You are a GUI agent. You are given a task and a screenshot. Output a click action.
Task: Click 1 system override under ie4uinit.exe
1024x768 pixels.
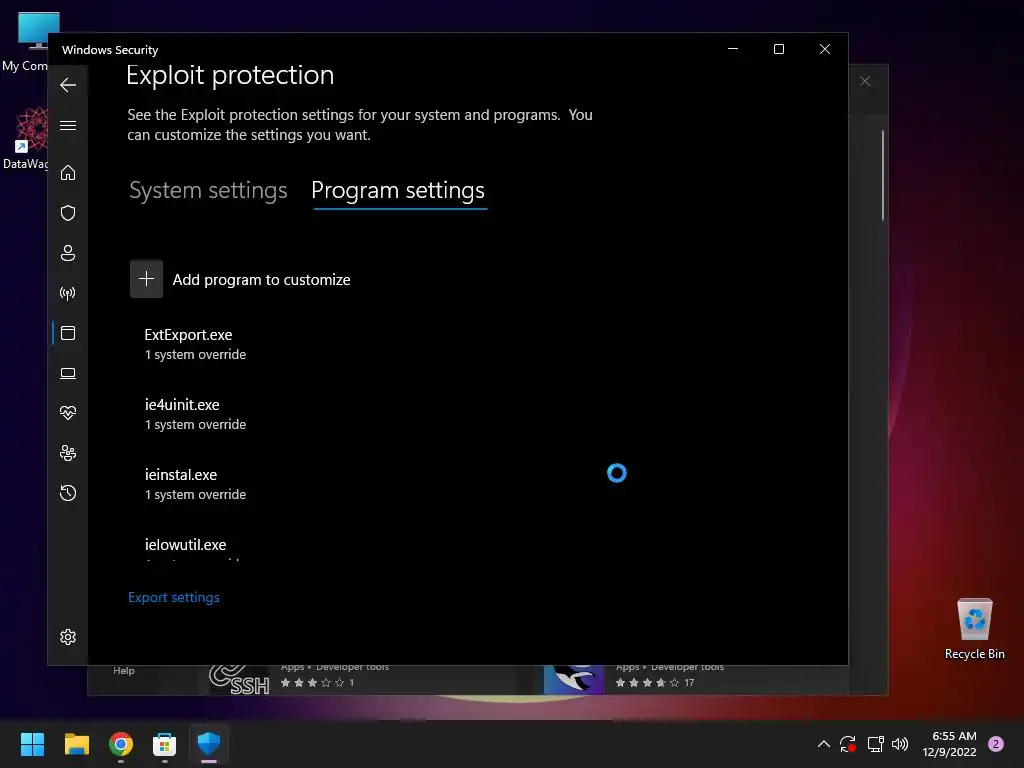(x=195, y=424)
